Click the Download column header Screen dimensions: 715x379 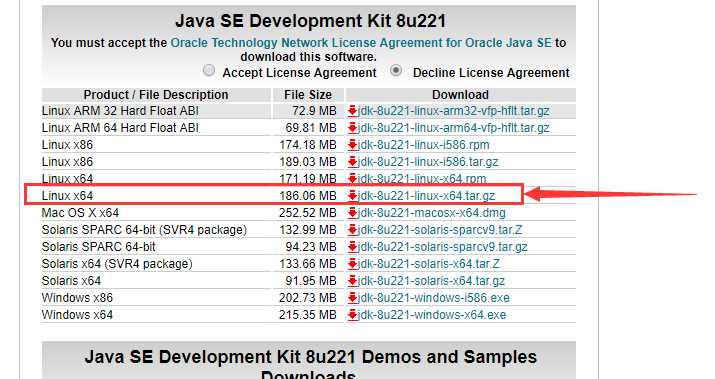[460, 95]
